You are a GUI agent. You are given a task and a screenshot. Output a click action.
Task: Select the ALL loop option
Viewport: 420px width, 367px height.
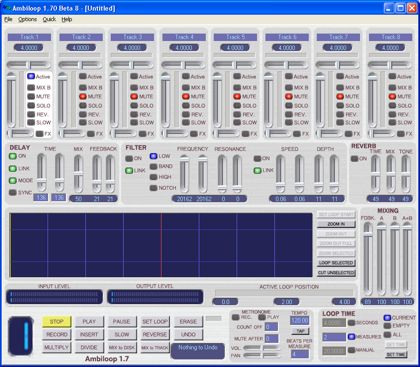tap(387, 334)
